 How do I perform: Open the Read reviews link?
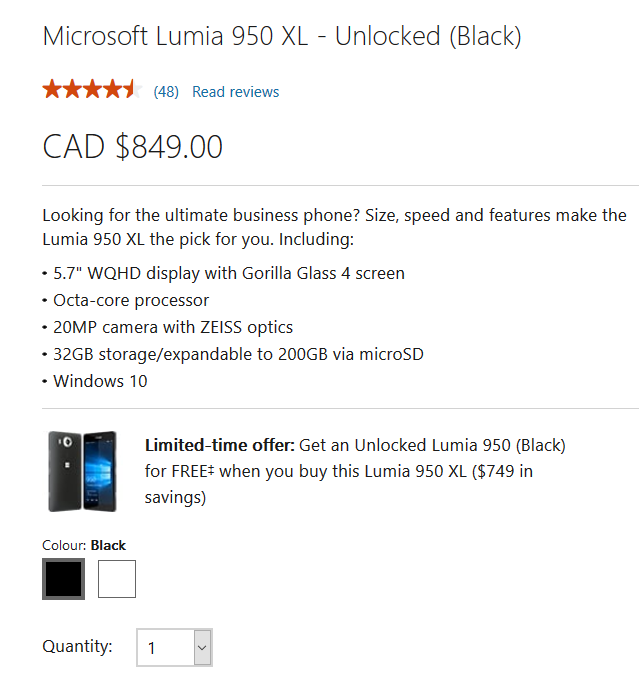tap(235, 92)
